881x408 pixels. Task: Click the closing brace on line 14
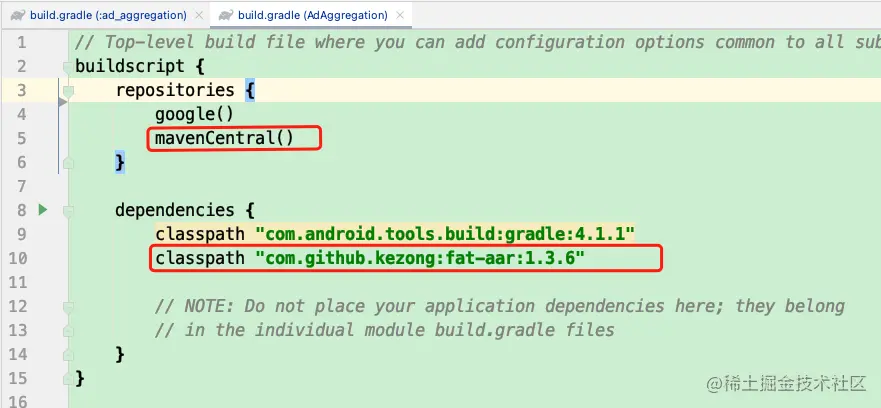(120, 355)
